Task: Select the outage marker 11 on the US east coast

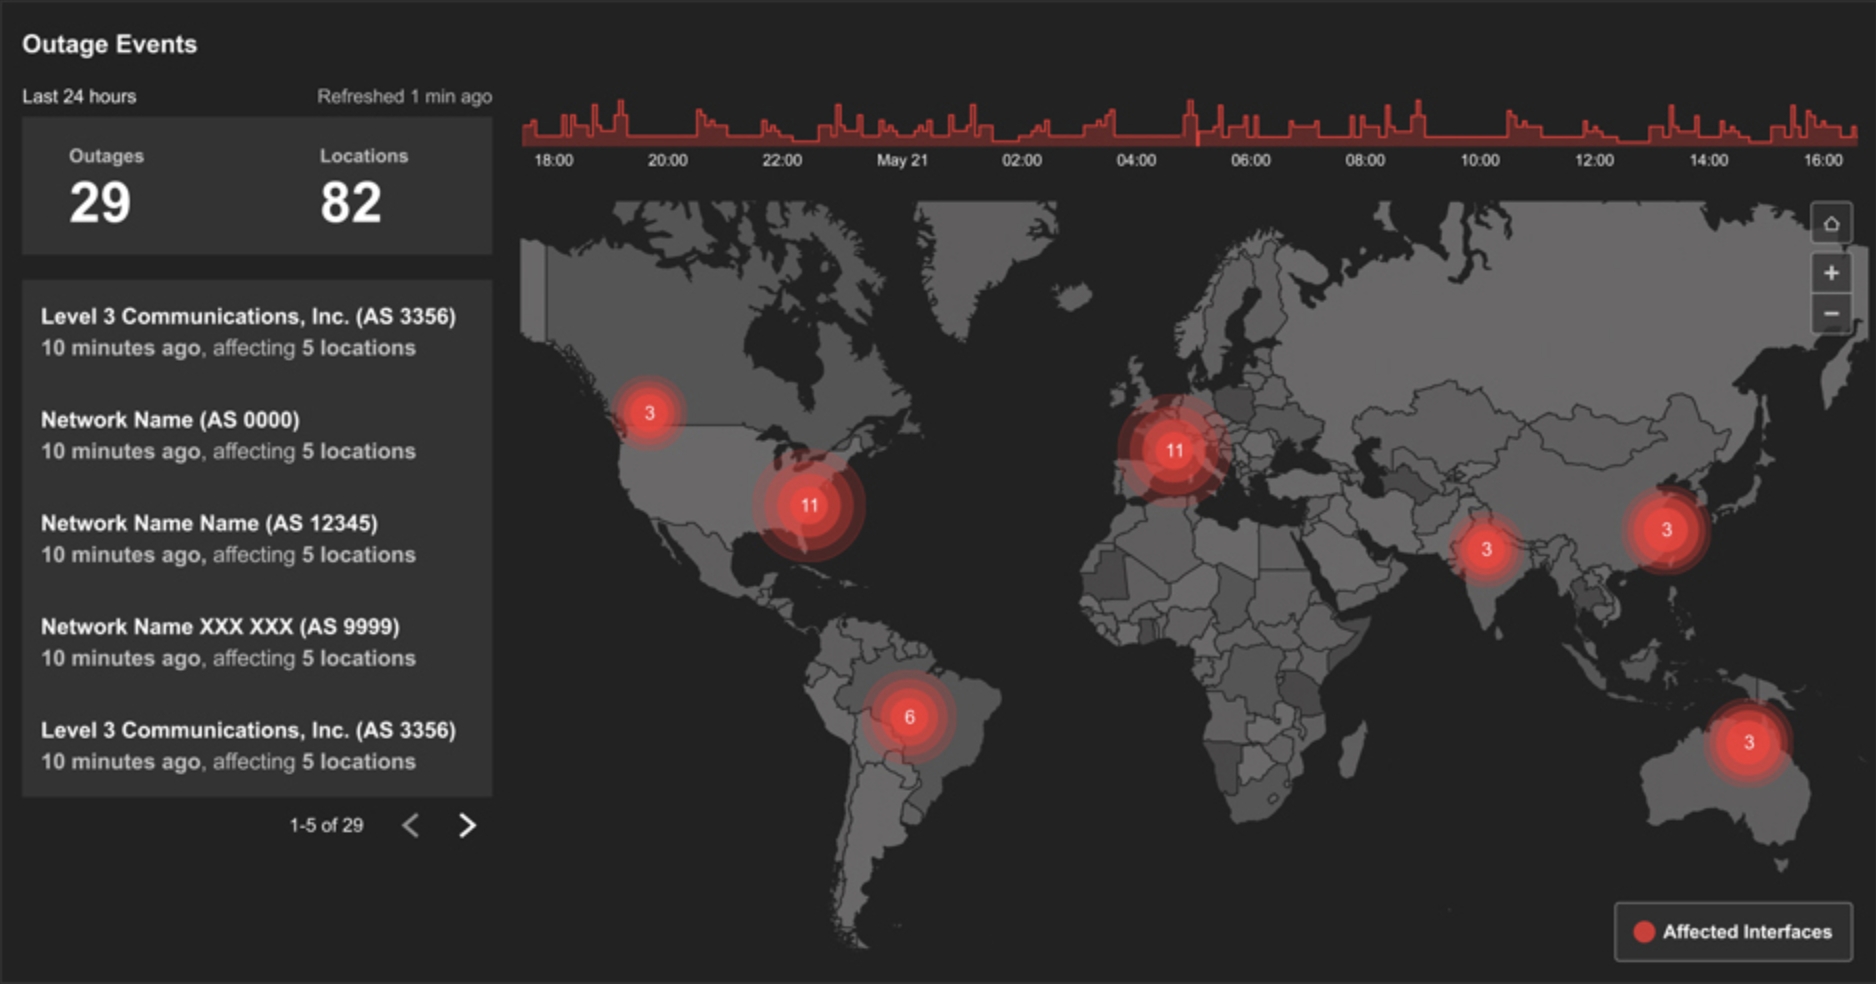Action: [808, 505]
